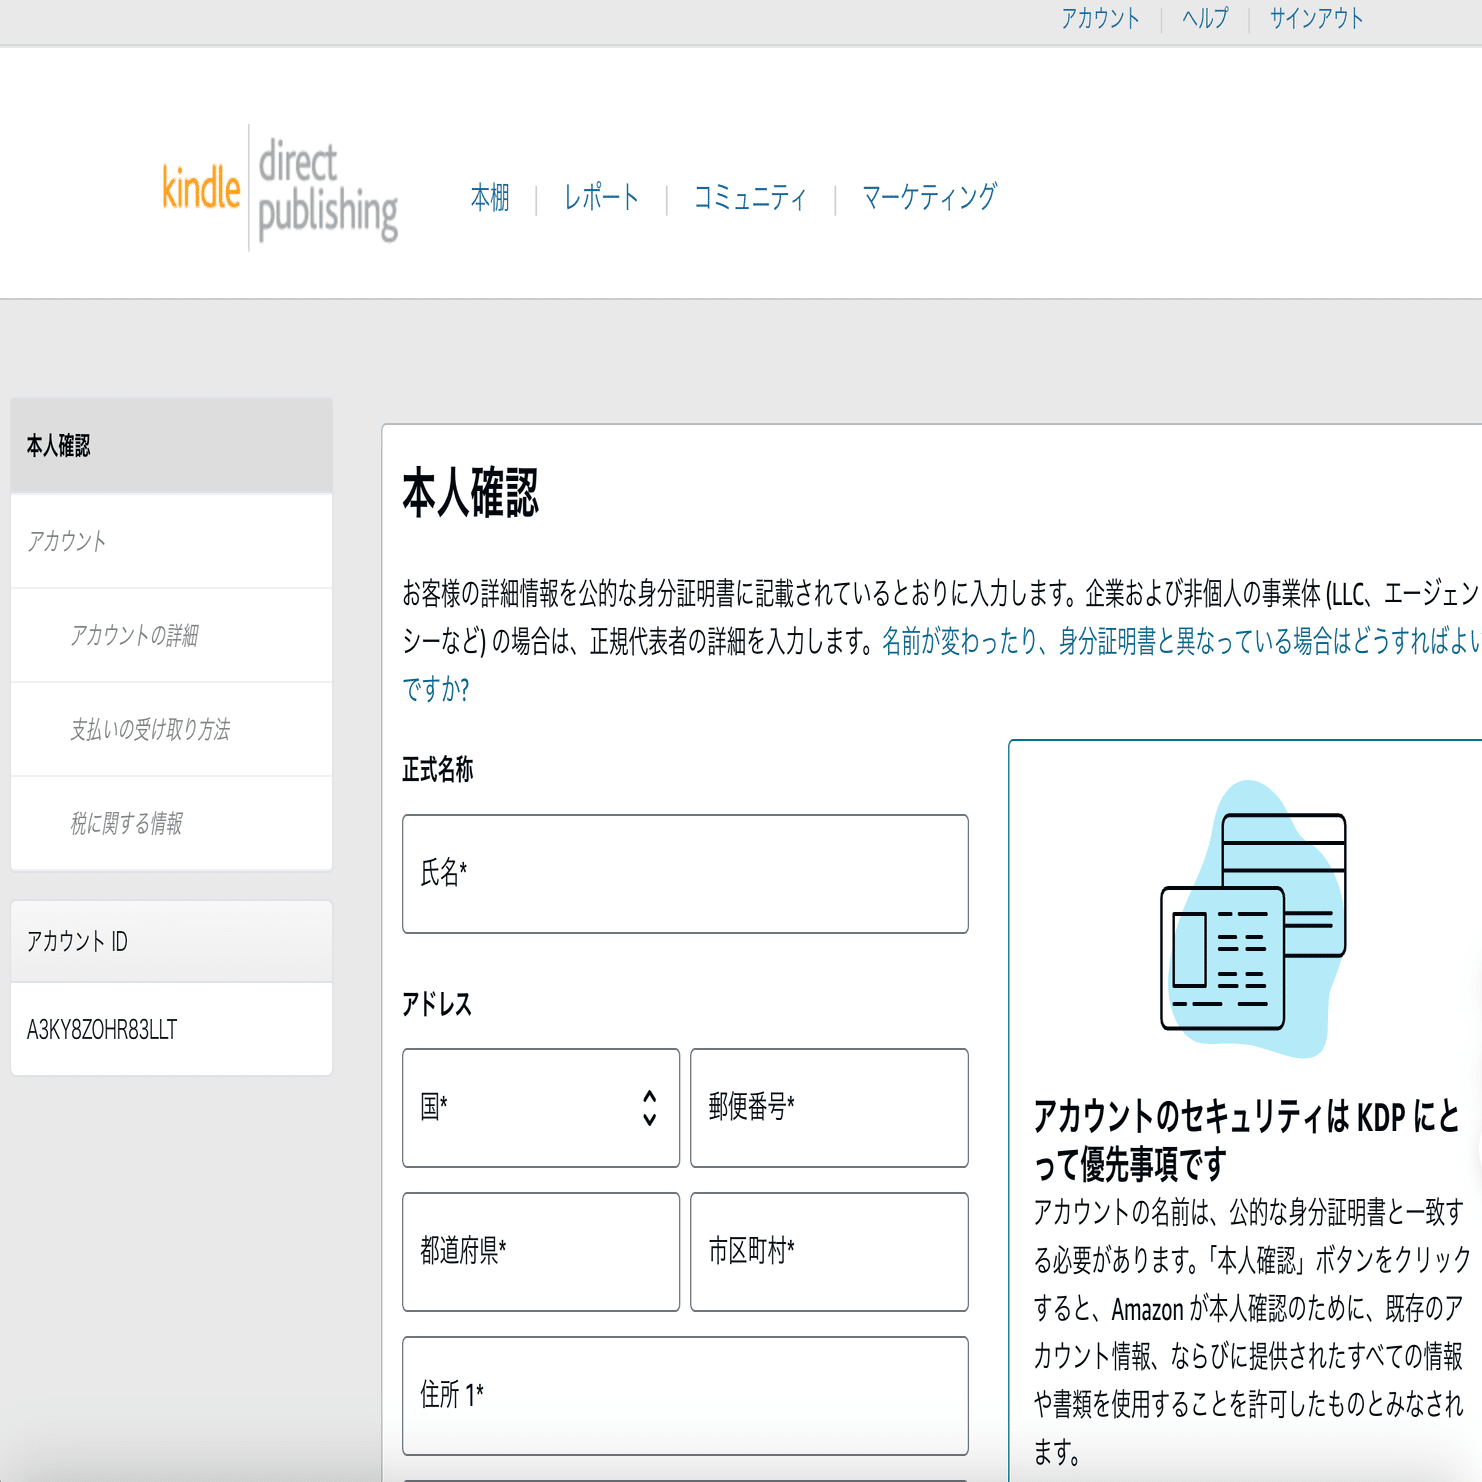Open 支払いの受け取り方法 settings

[148, 729]
